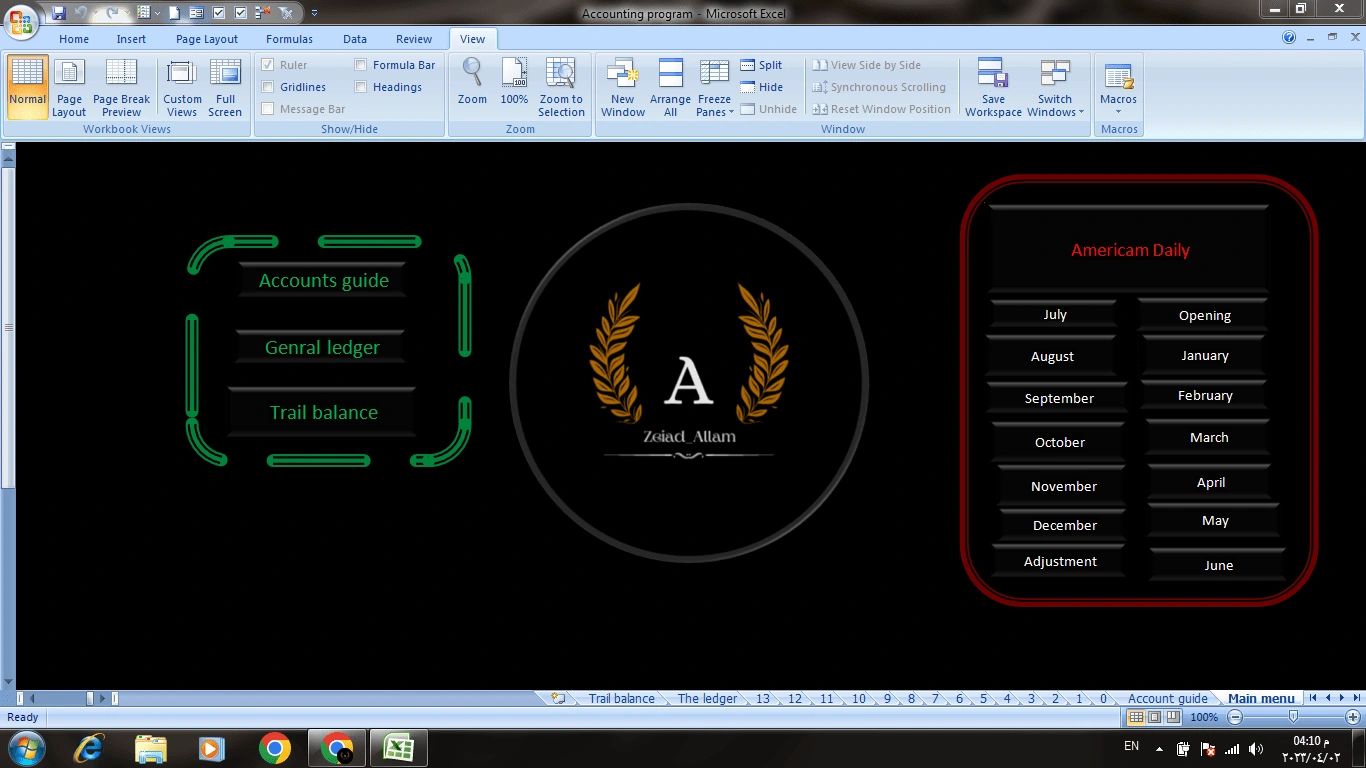
Task: Click next sheet tab scroll arrow
Action: [1341, 698]
